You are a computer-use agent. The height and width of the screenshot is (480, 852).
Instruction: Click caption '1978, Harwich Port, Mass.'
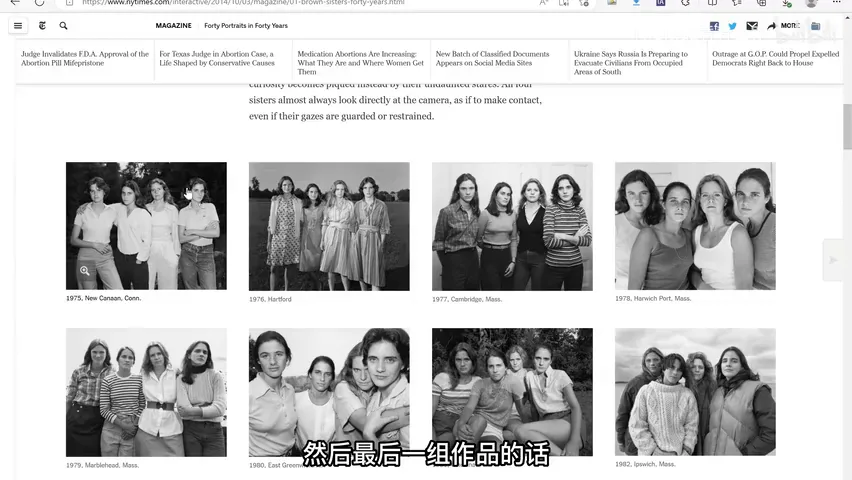tap(653, 298)
